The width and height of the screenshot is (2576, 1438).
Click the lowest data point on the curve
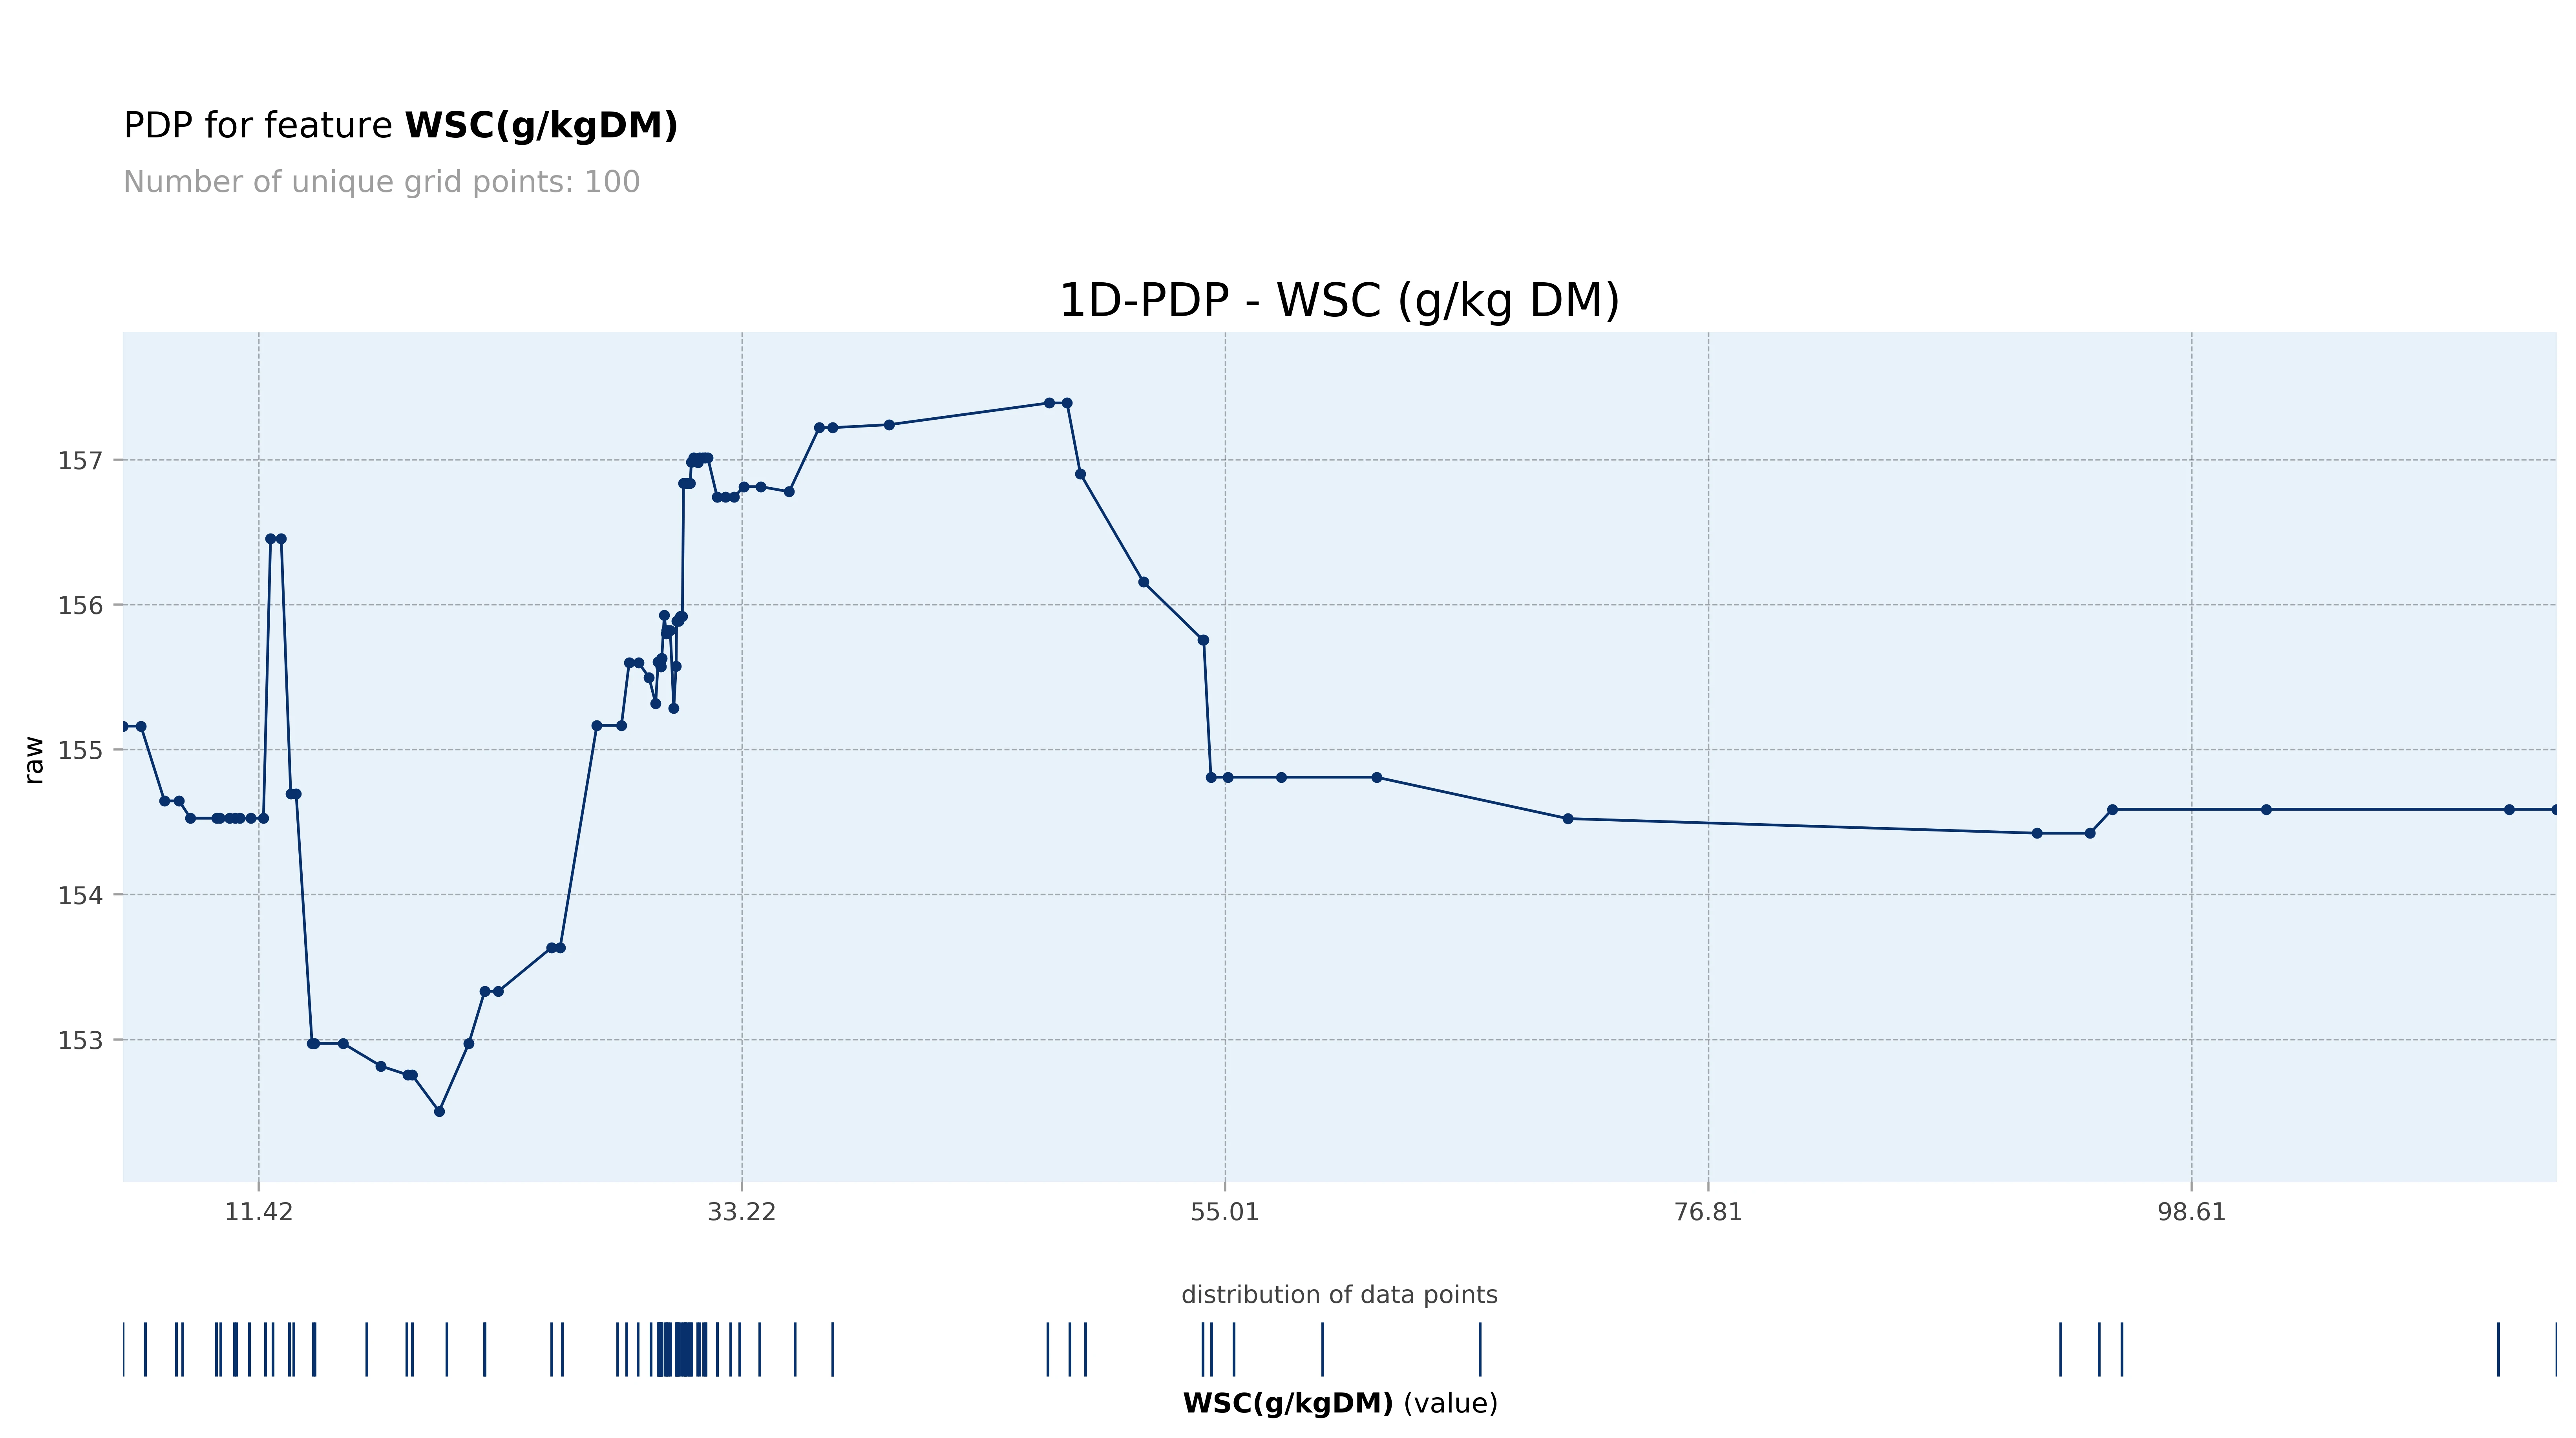click(439, 1111)
